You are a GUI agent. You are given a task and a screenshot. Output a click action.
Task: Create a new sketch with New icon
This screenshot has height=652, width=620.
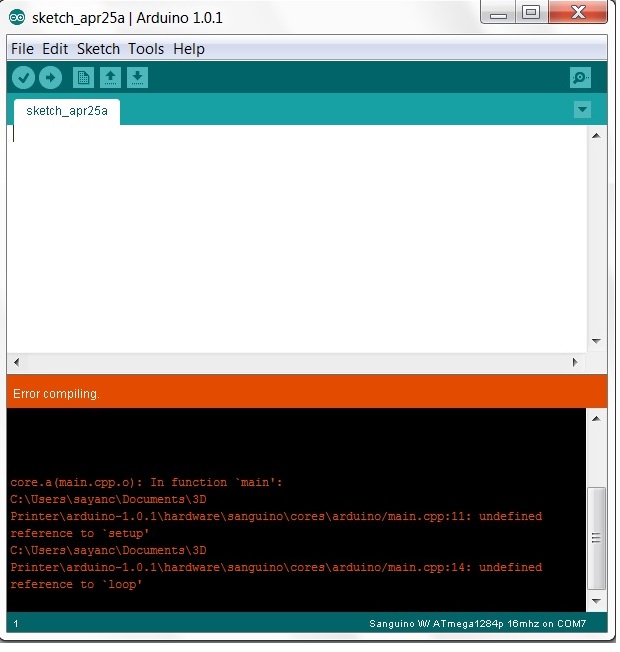coord(84,78)
